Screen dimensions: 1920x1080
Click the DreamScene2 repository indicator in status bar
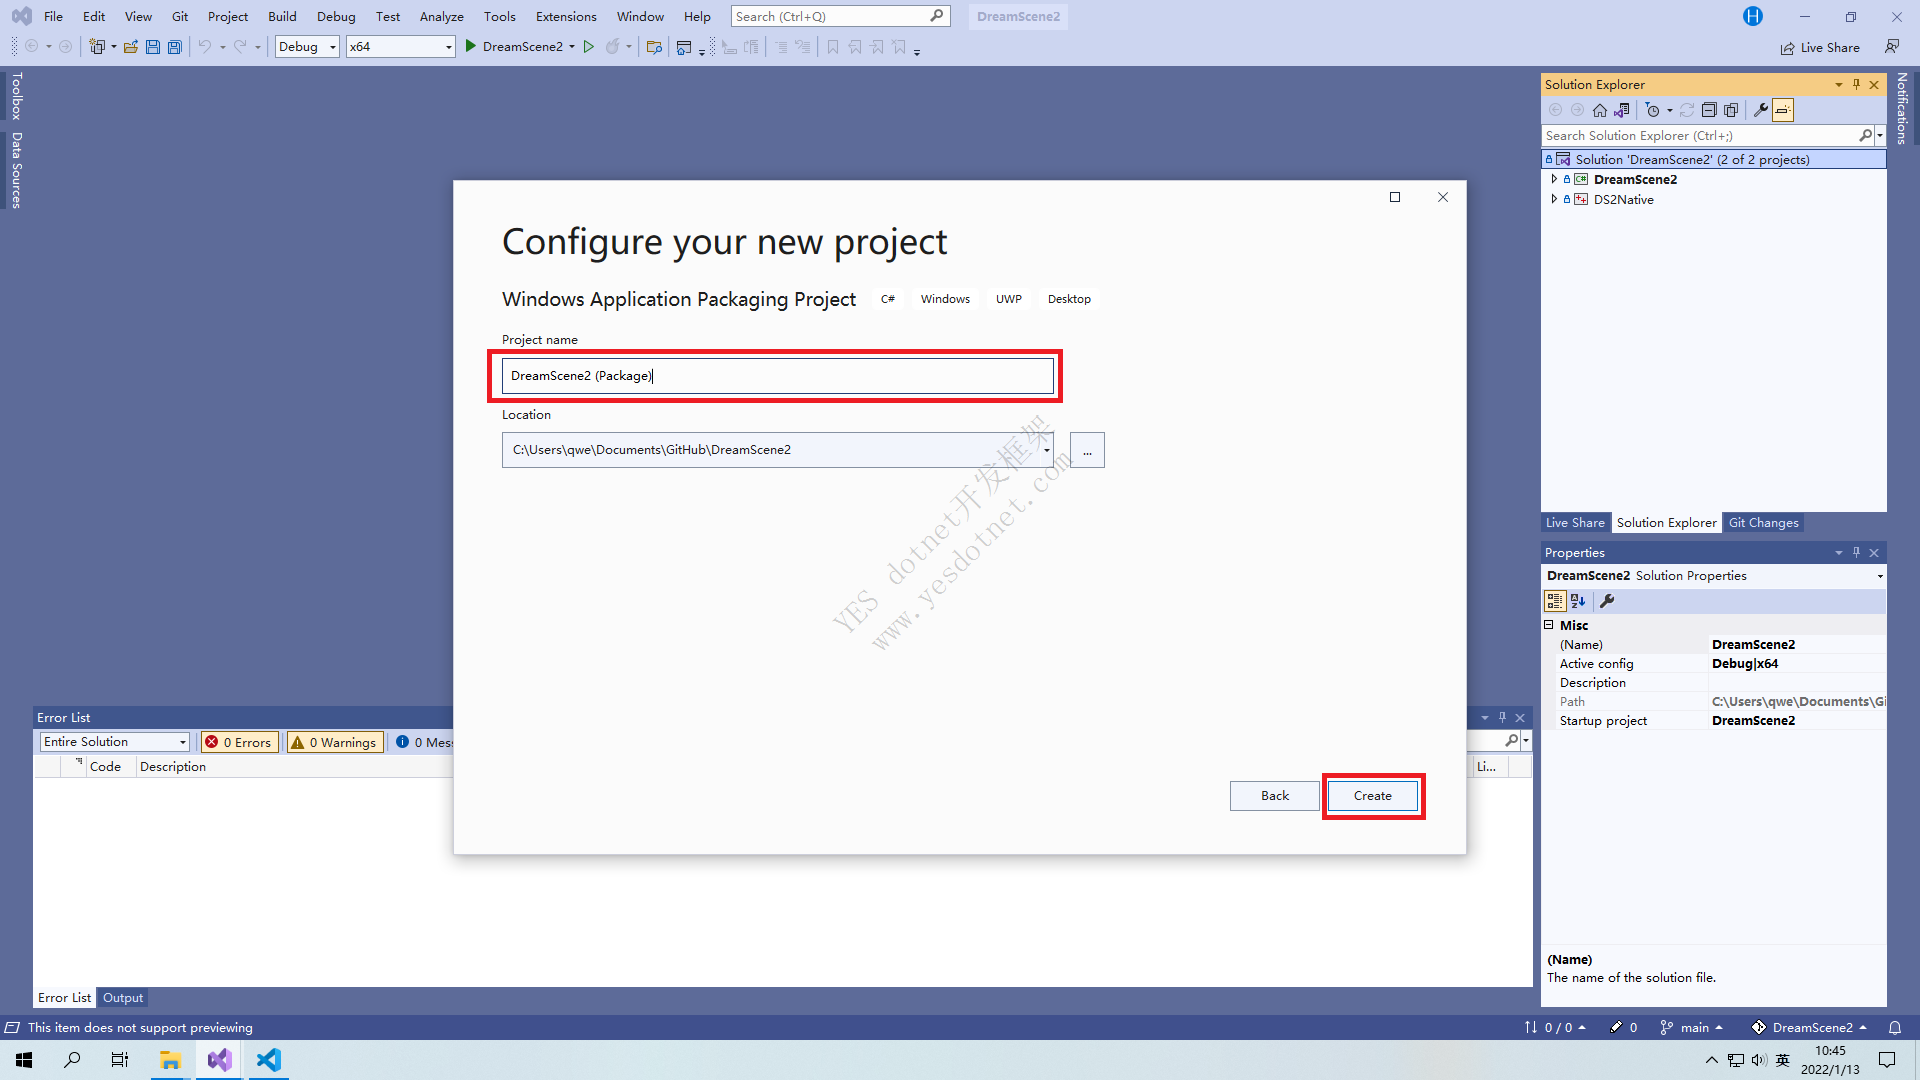tap(1810, 1027)
